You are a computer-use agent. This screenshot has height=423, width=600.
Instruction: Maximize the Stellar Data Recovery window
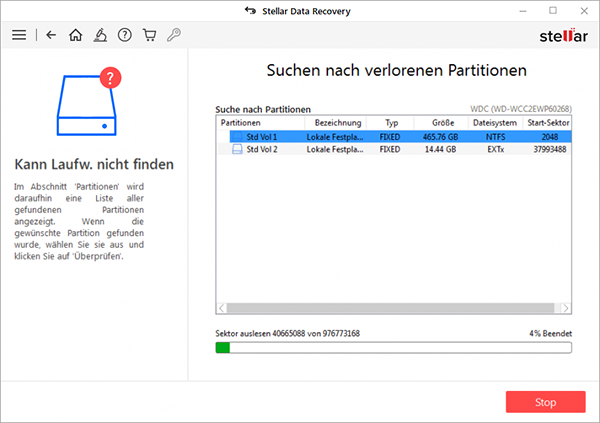tap(553, 11)
